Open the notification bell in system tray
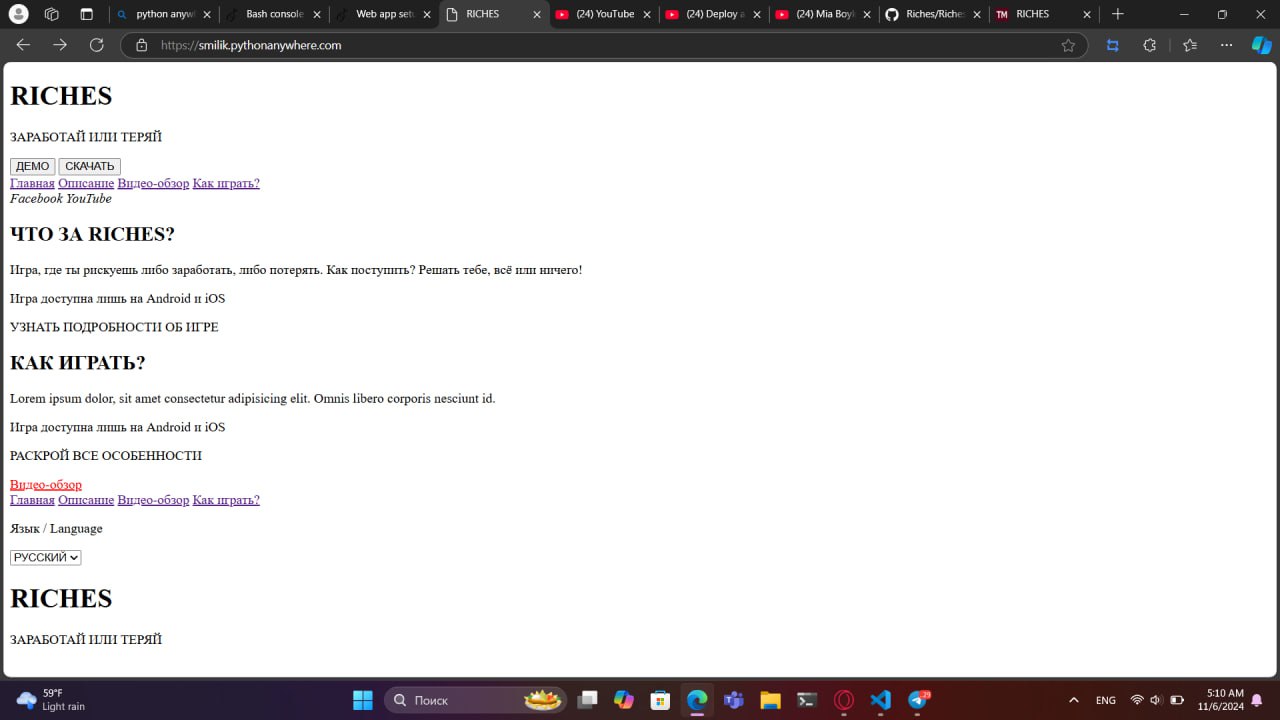Viewport: 1280px width, 720px height. [x=1257, y=700]
